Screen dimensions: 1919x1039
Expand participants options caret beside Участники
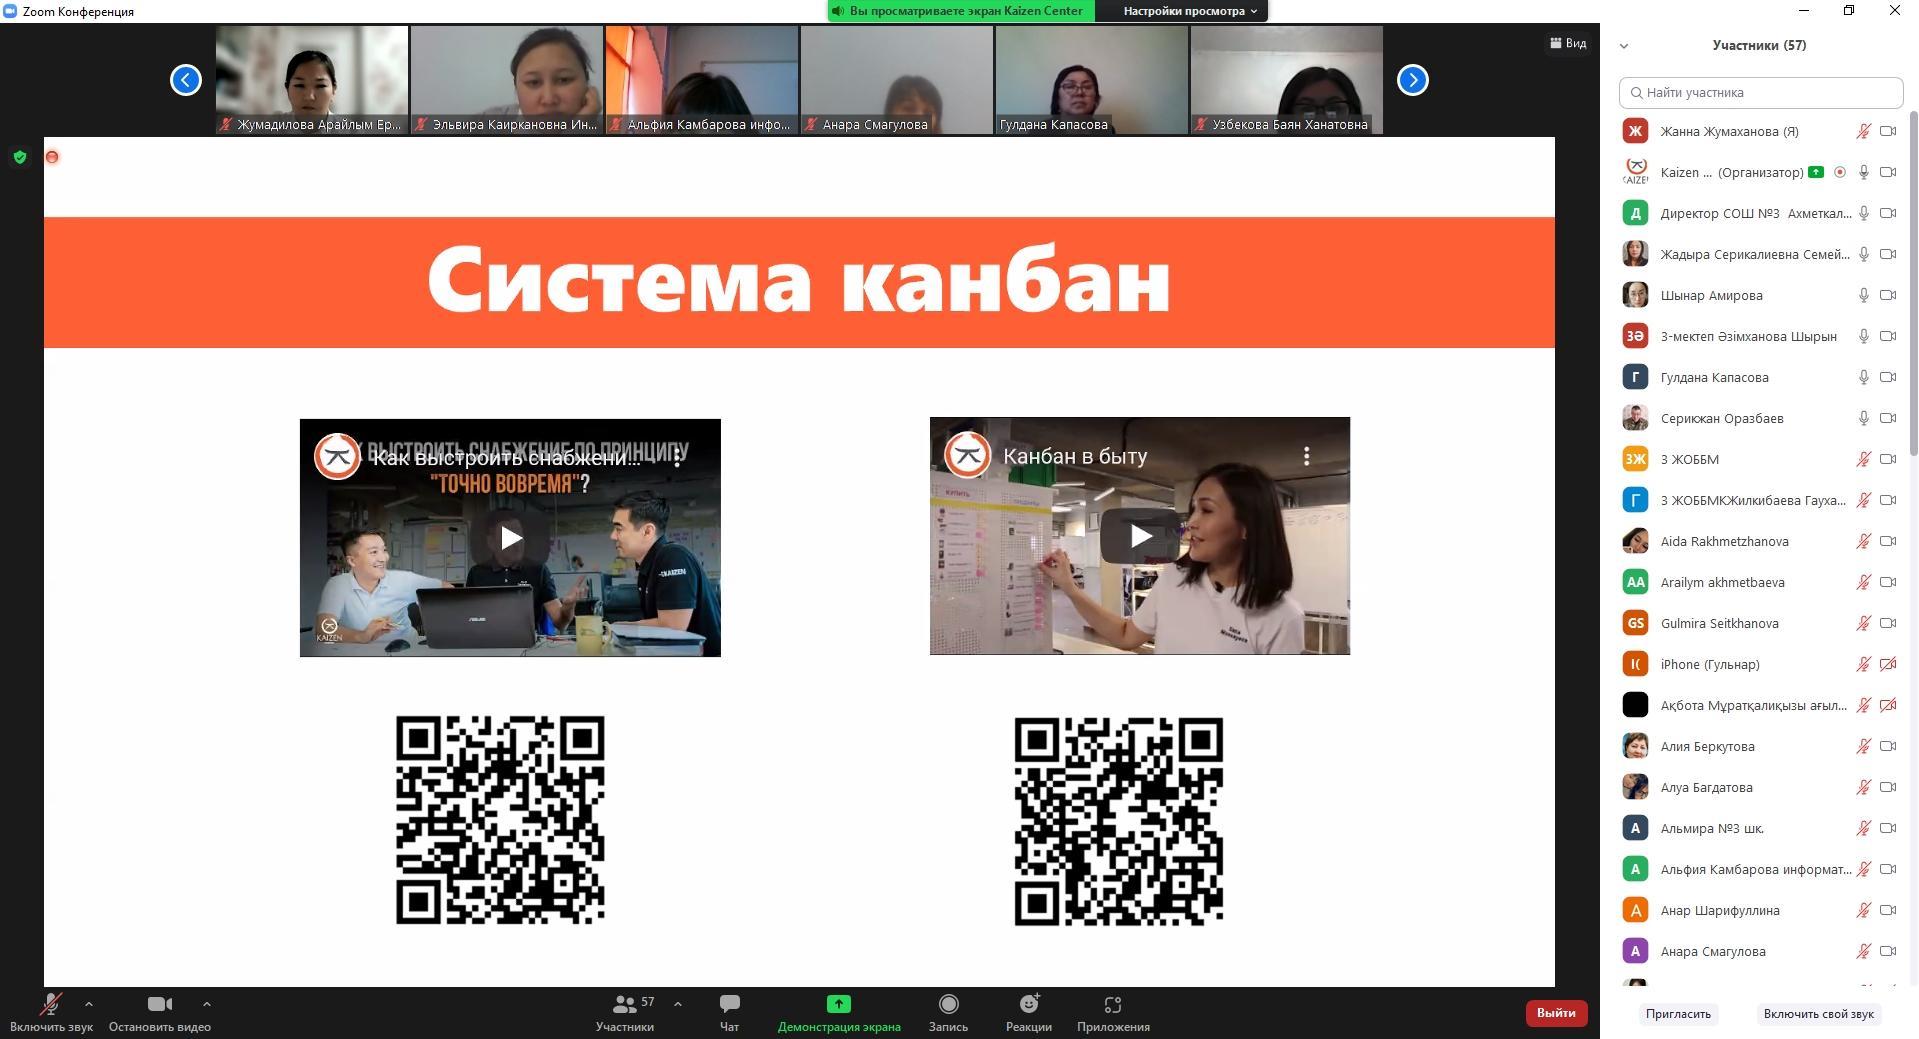678,1003
